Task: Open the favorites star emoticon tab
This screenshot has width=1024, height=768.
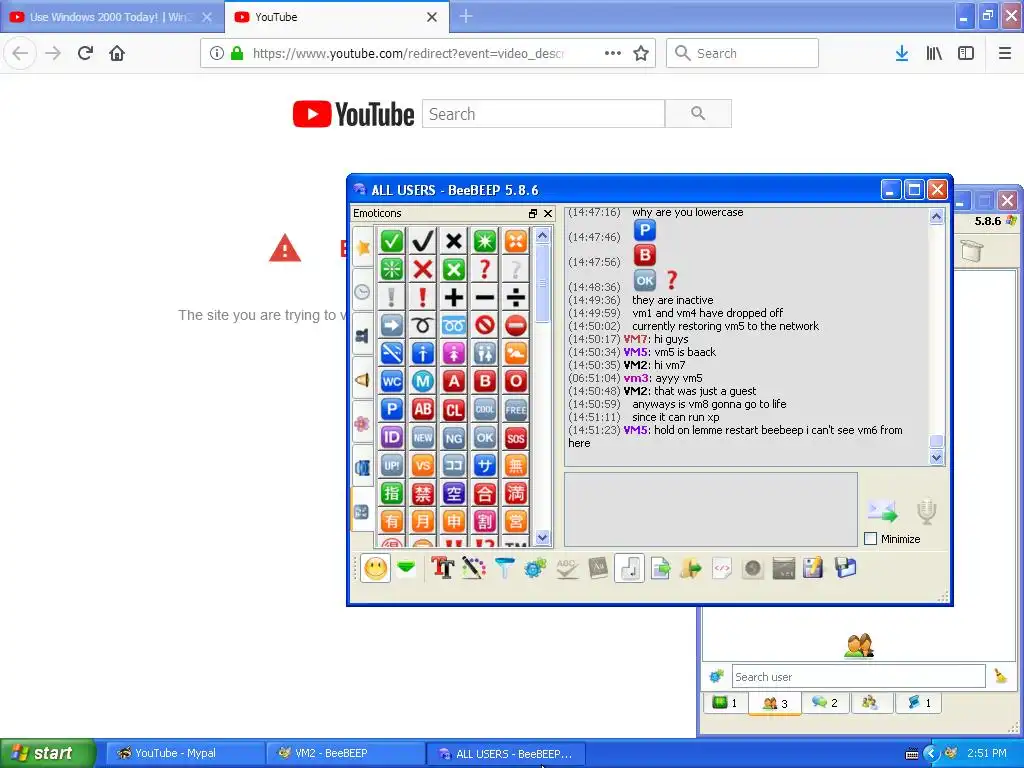Action: [x=362, y=248]
